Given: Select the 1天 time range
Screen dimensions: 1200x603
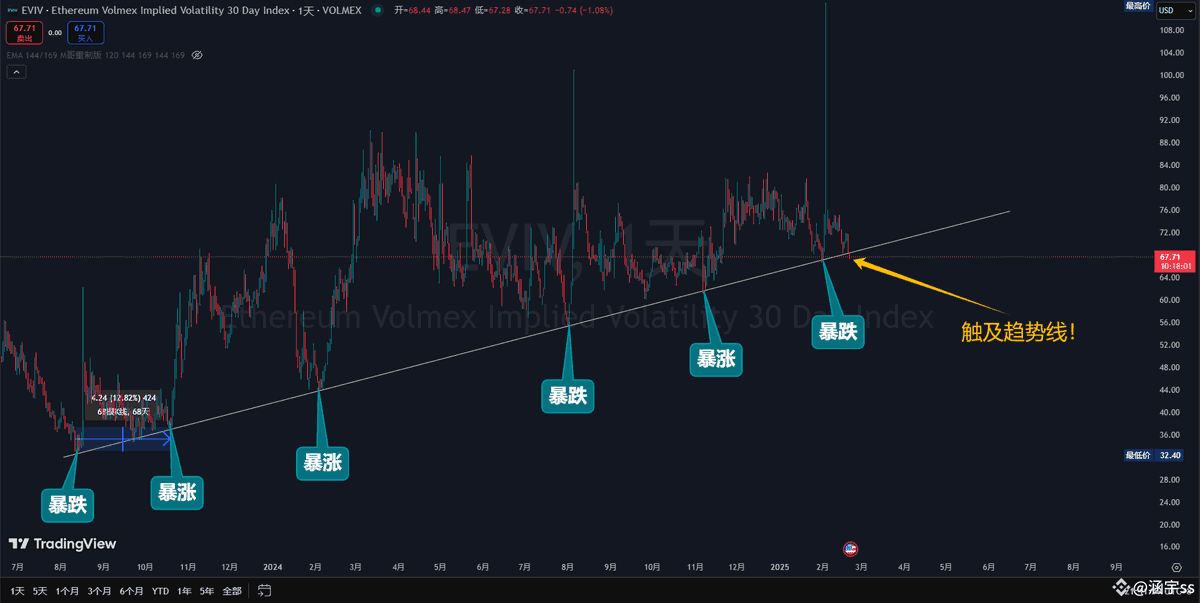Looking at the screenshot, I should click(x=18, y=591).
